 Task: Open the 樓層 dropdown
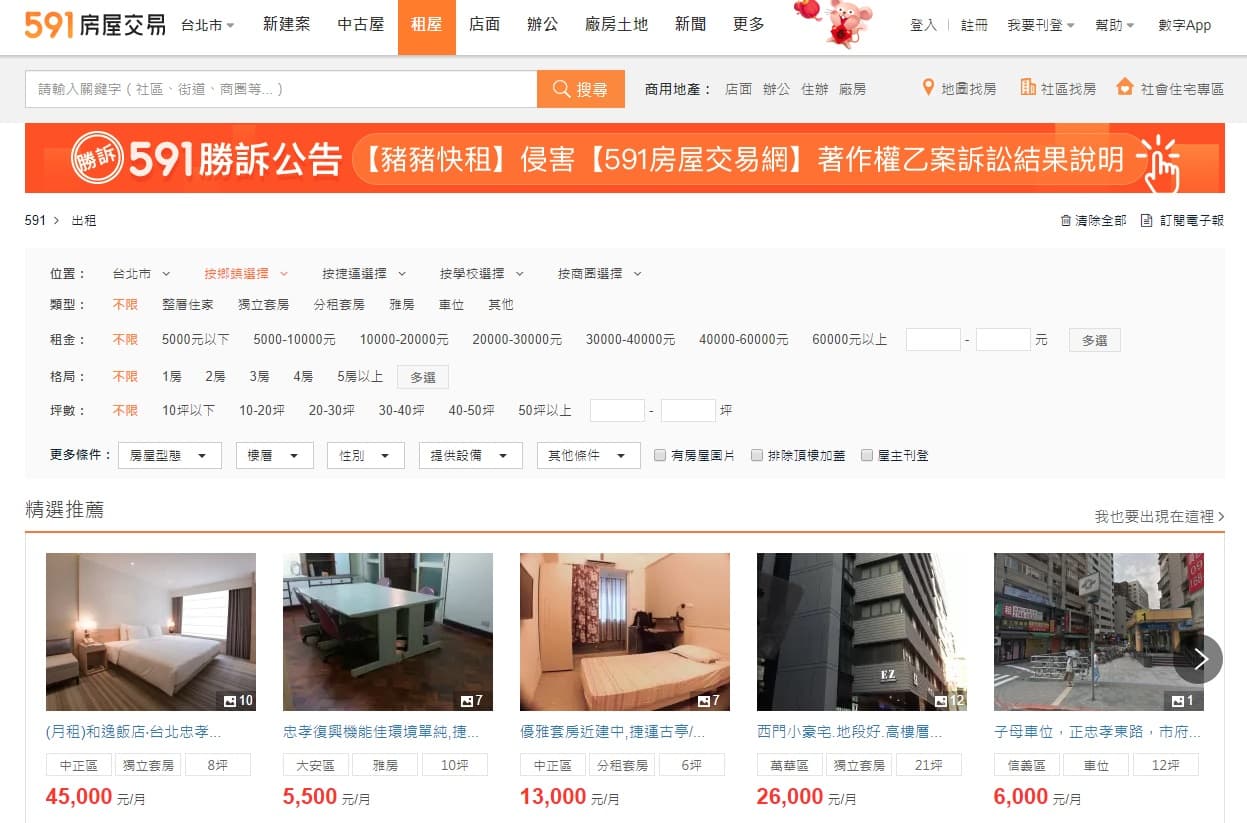[x=274, y=456]
